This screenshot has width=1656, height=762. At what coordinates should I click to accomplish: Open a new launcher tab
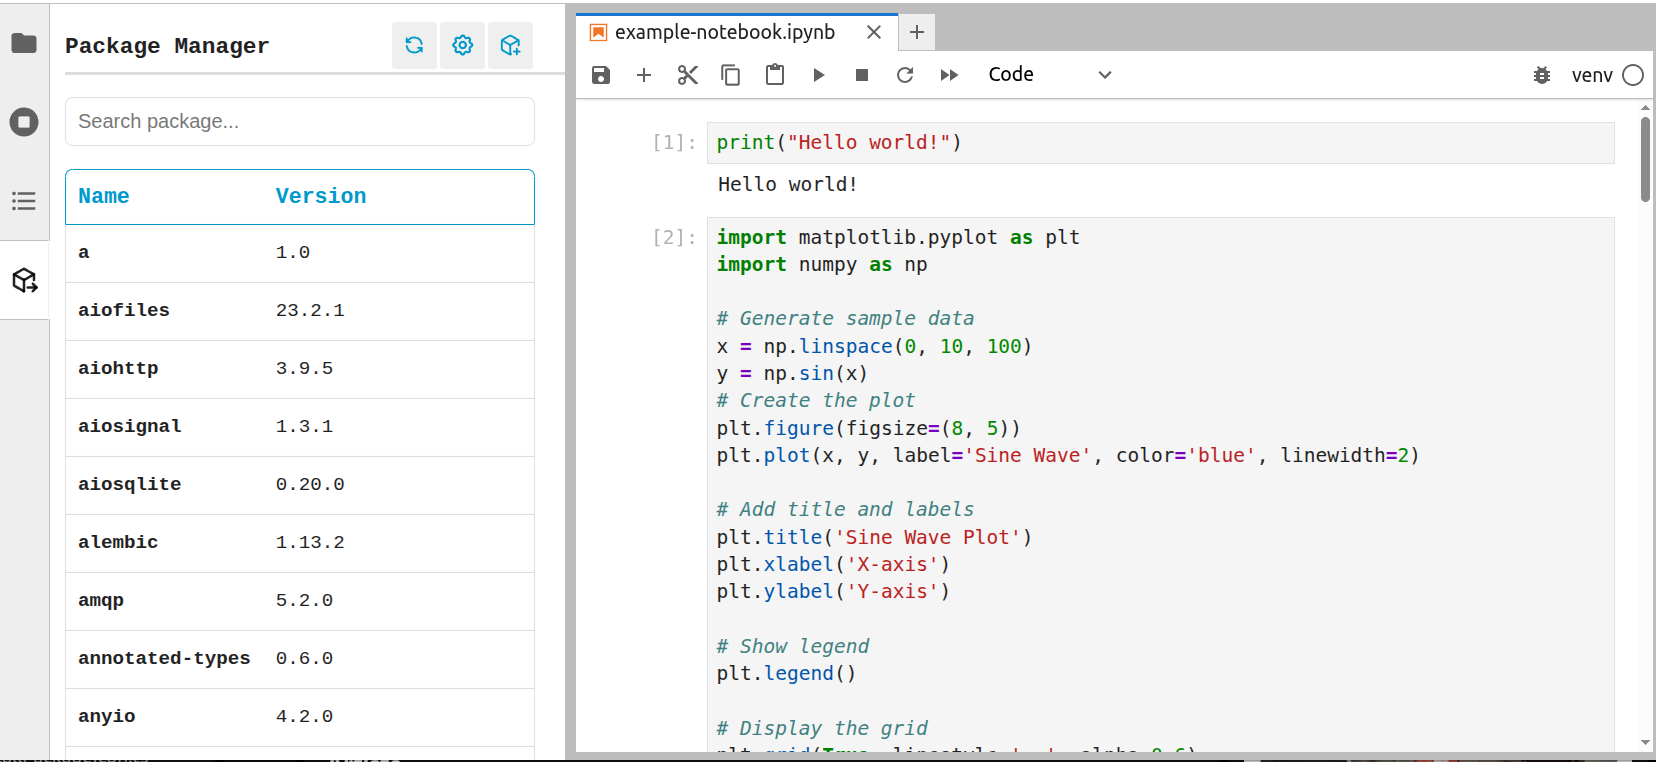(916, 32)
